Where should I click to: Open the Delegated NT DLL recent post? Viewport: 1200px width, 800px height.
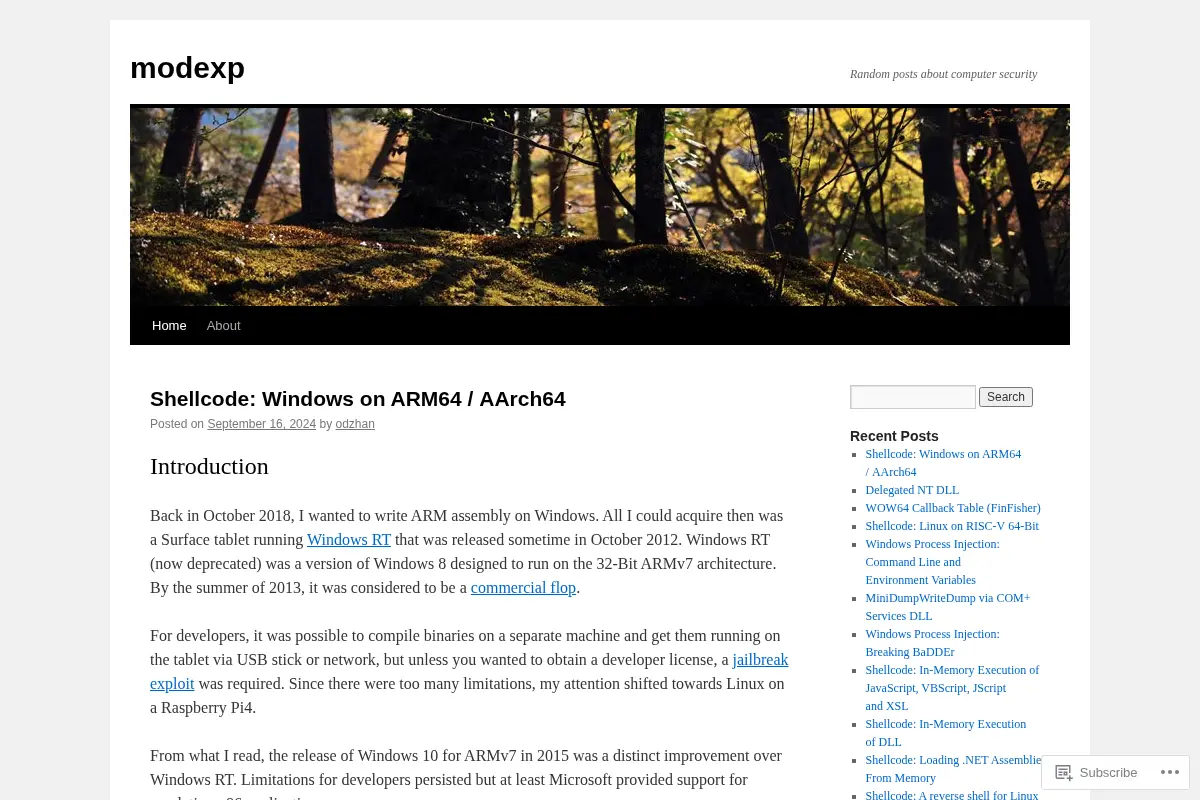coord(912,490)
